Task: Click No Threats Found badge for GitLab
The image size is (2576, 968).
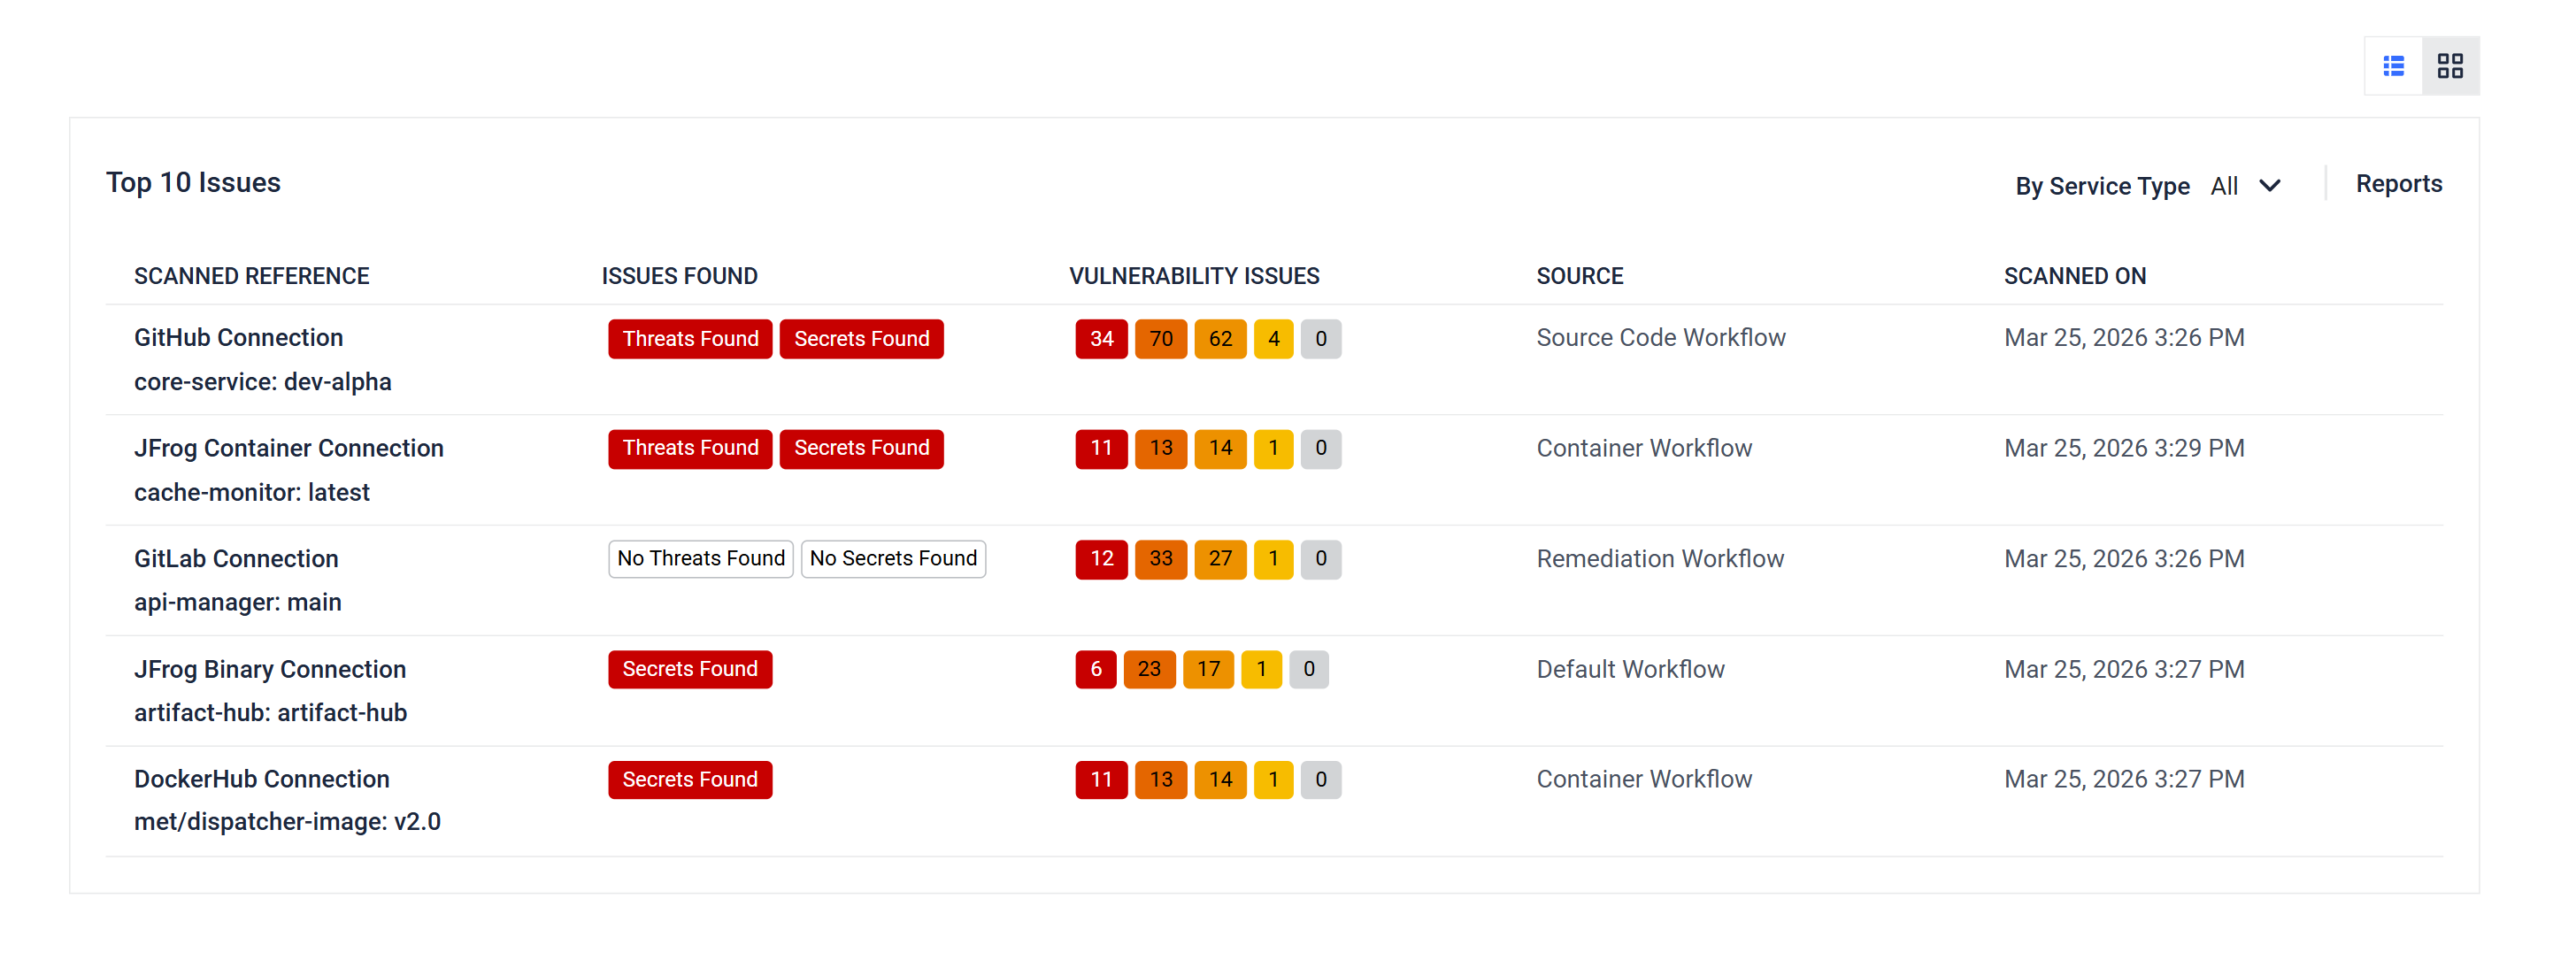Action: pyautogui.click(x=700, y=559)
